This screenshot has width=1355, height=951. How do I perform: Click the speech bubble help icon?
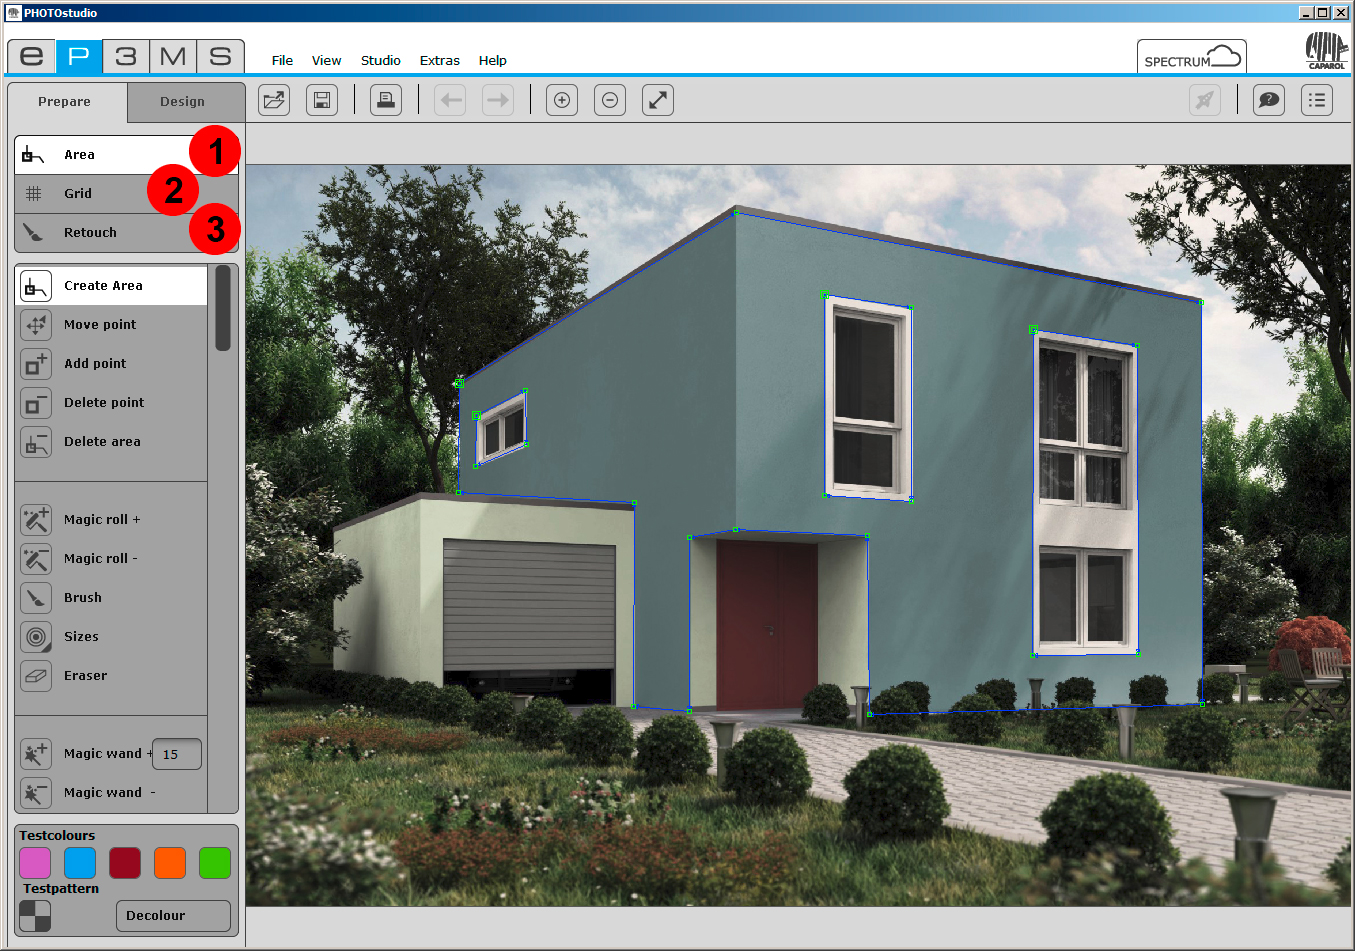(1269, 100)
